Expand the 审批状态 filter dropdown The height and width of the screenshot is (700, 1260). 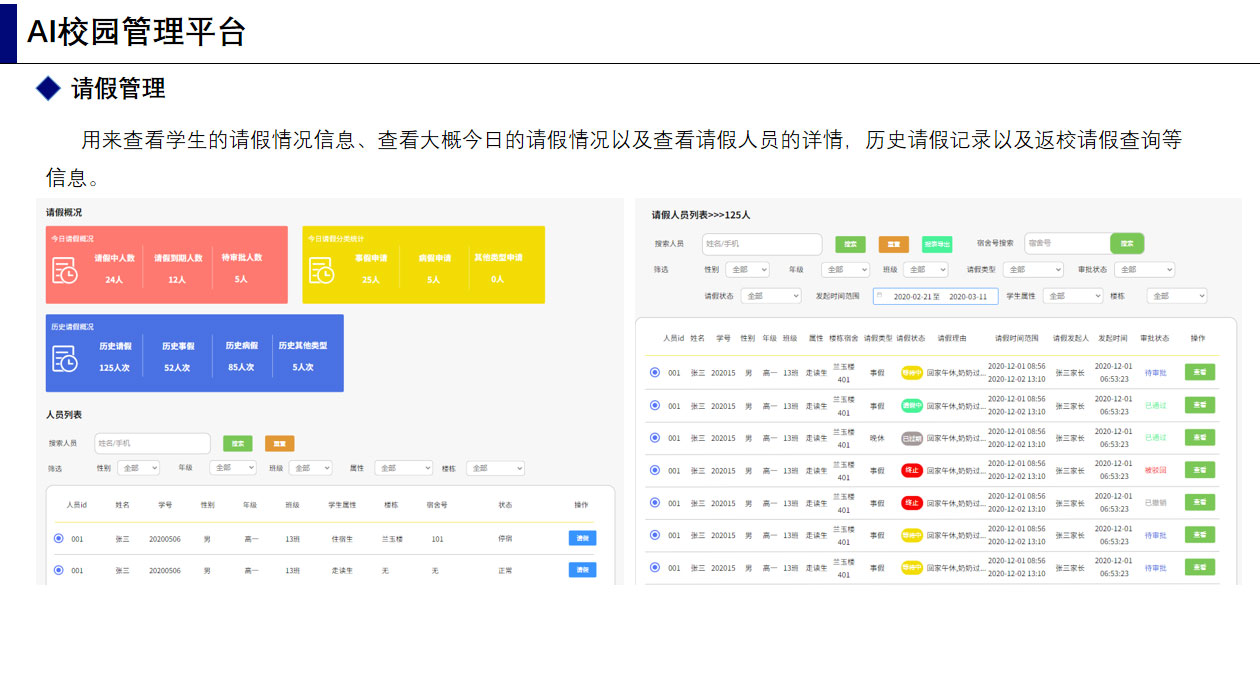coord(1144,270)
